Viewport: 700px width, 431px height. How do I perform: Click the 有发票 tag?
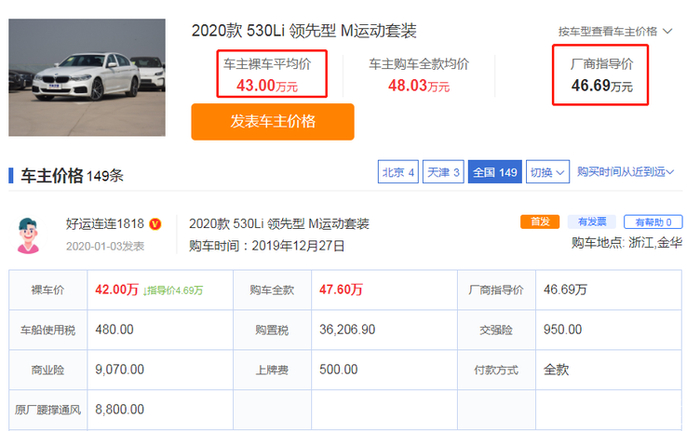(592, 222)
